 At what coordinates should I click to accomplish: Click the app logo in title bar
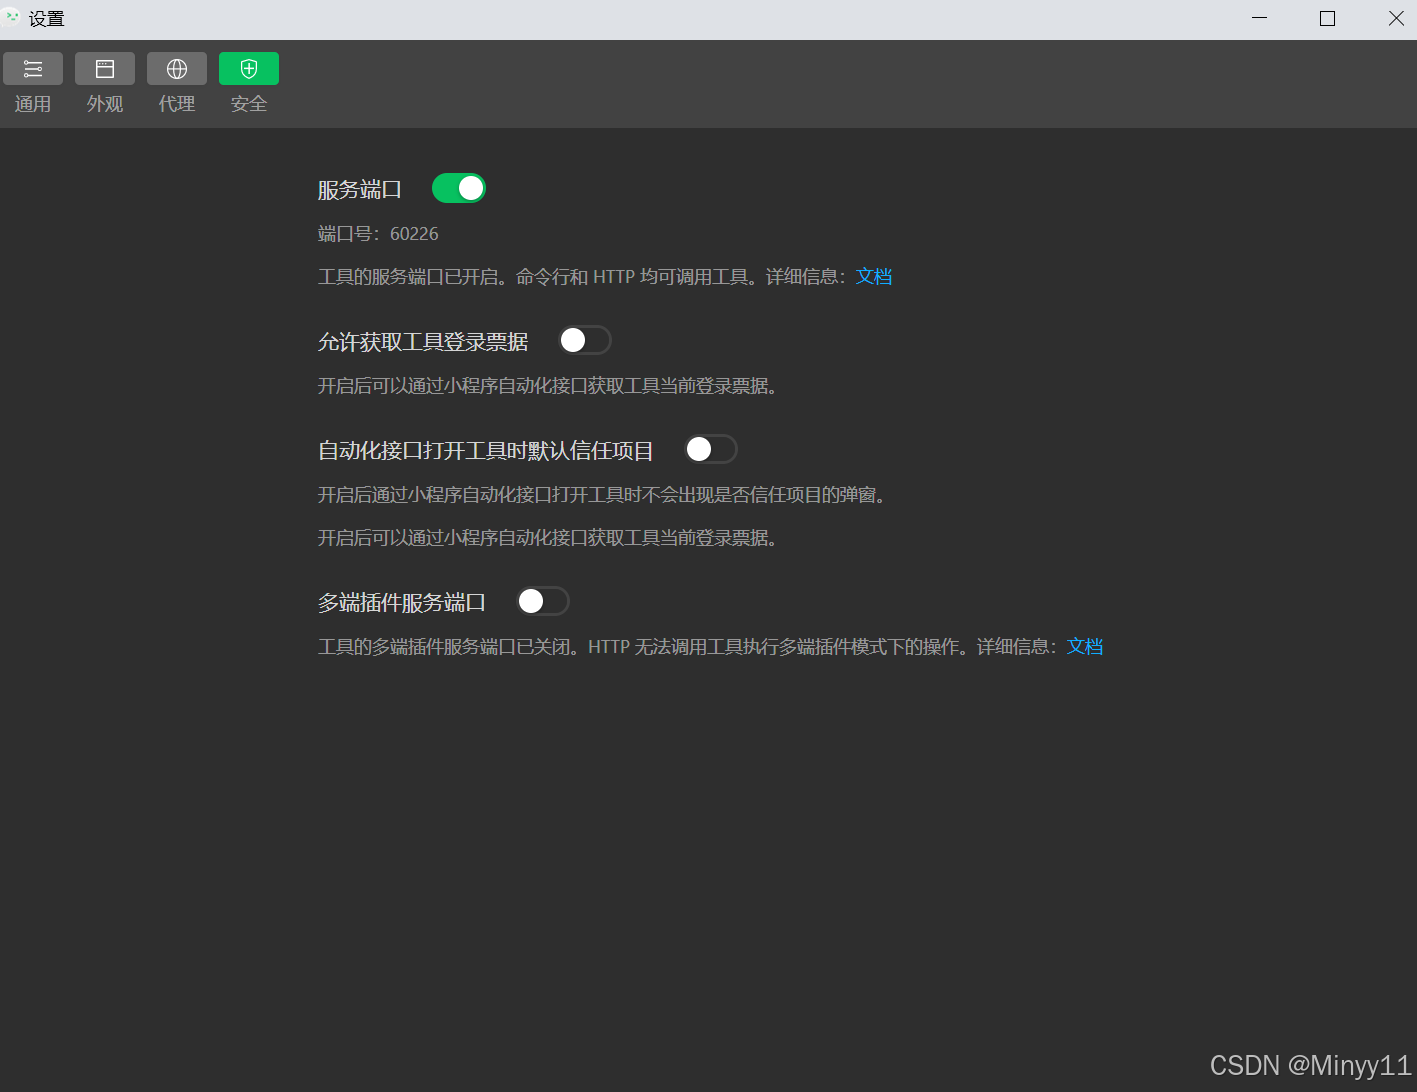pyautogui.click(x=12, y=17)
